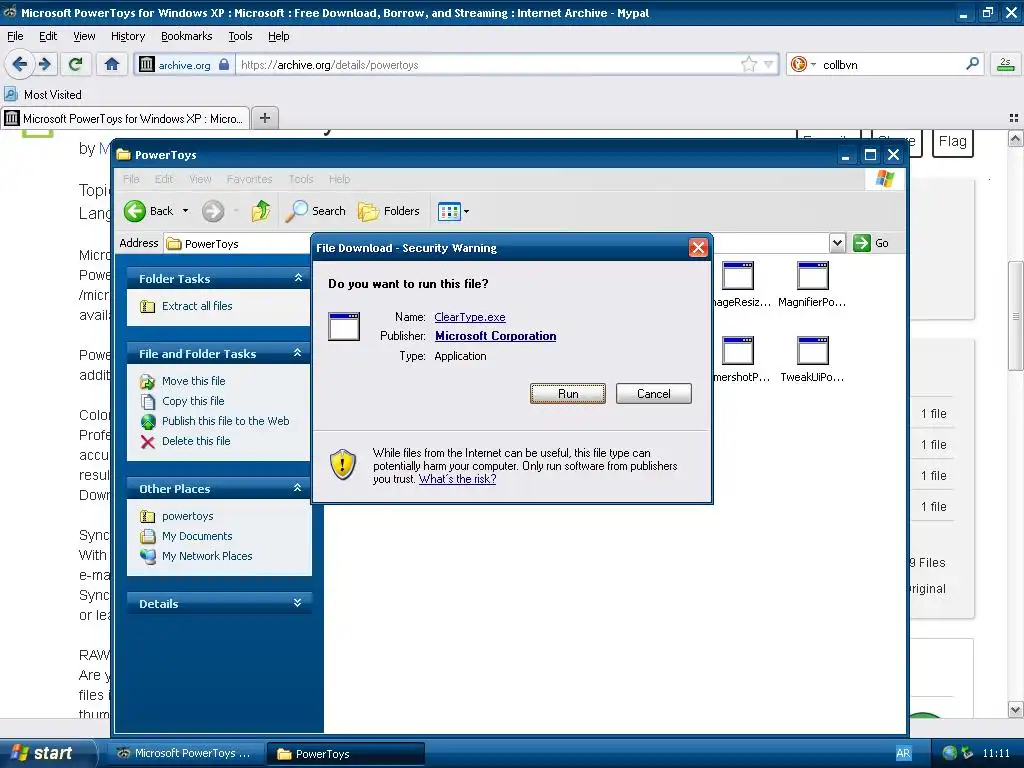Open the Bookmarks menu
Image resolution: width=1024 pixels, height=768 pixels.
pyautogui.click(x=186, y=36)
